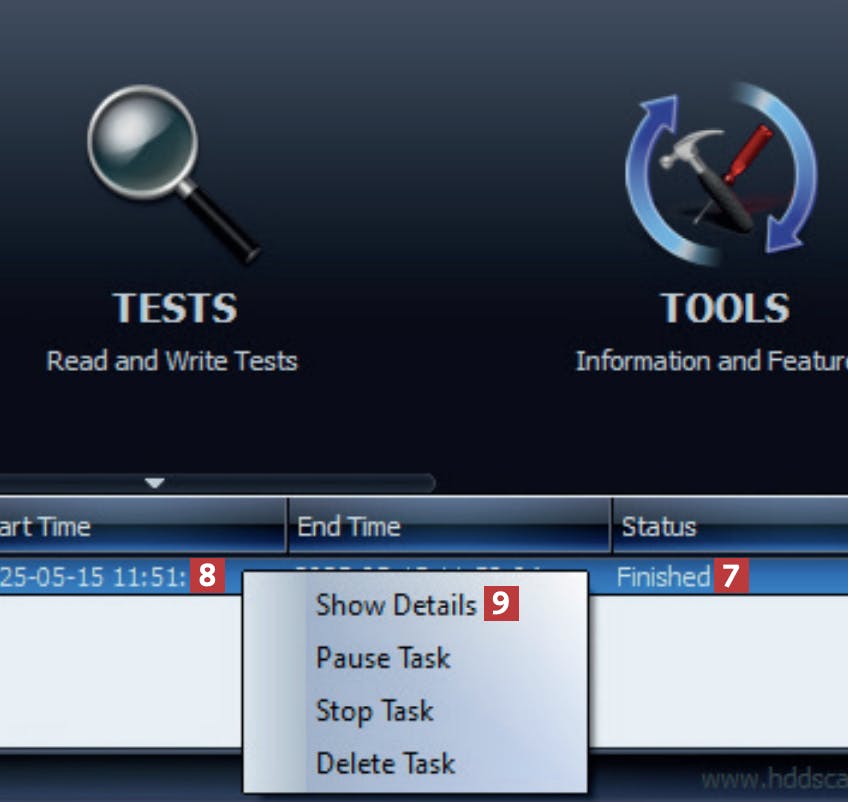The width and height of the screenshot is (848, 802).
Task: Sort tasks by Start Time column header
Action: 143,526
